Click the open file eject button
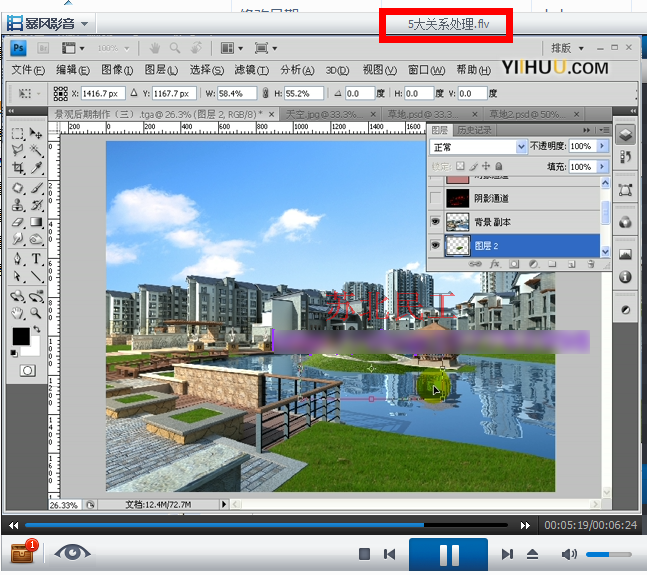647x575 pixels. pos(532,554)
